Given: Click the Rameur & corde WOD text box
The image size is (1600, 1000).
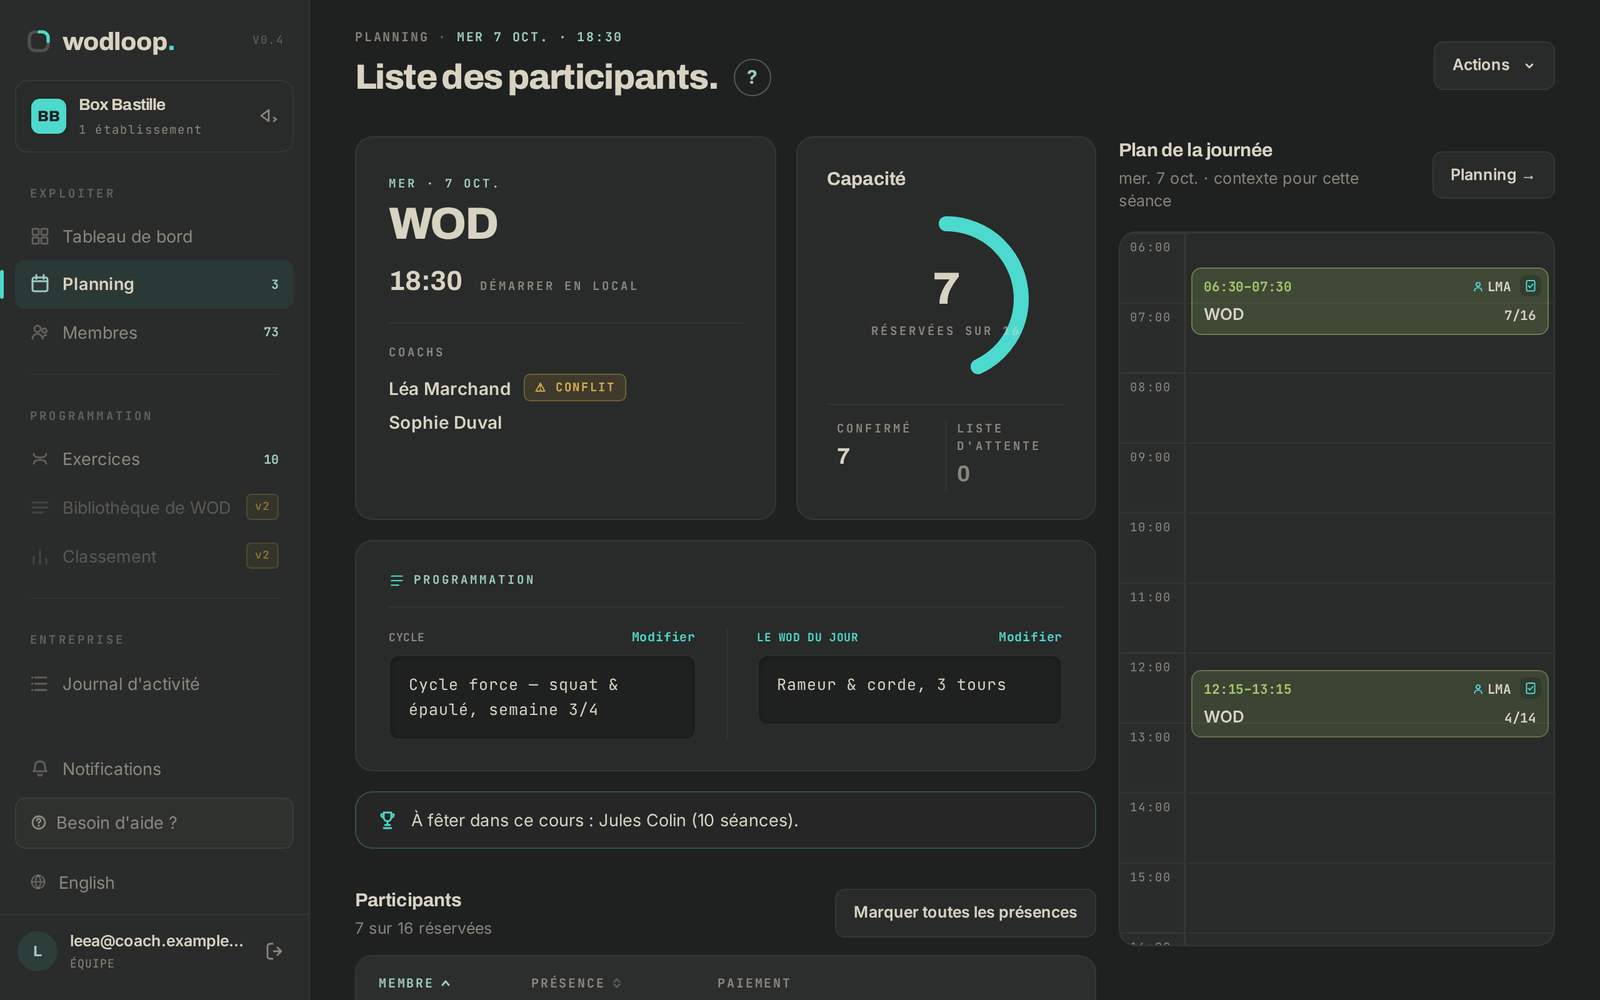Looking at the screenshot, I should pyautogui.click(x=910, y=690).
